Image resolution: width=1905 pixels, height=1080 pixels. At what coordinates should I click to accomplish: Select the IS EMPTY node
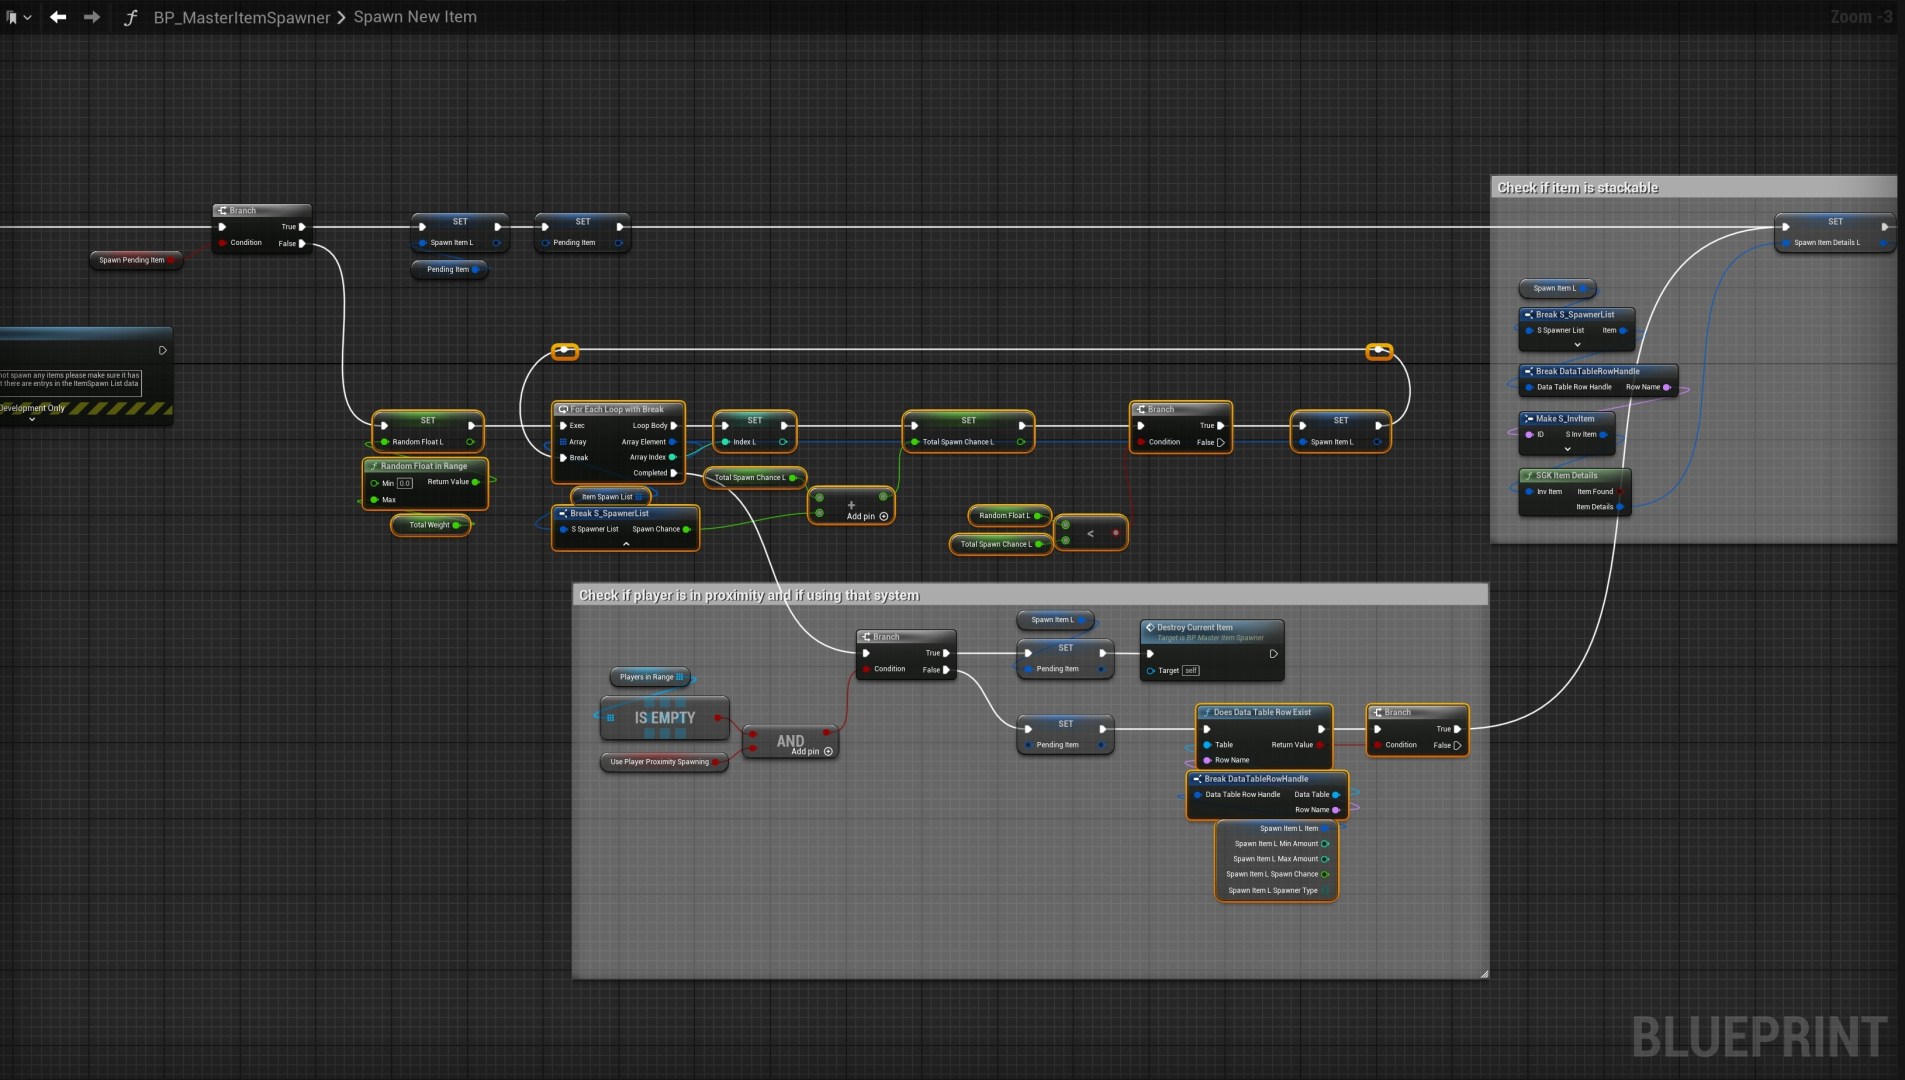pyautogui.click(x=664, y=718)
